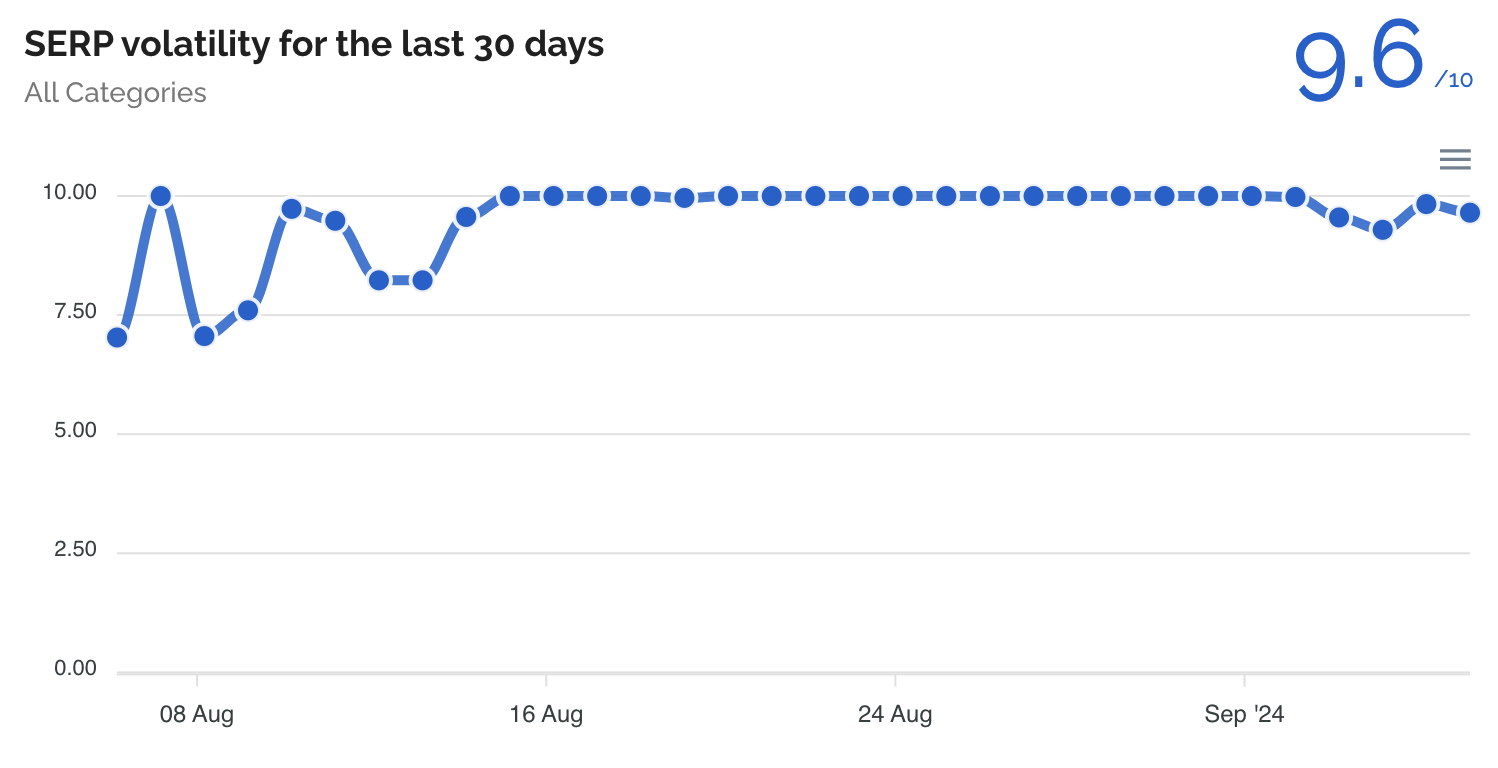Select the All Categories subtitle
Screen dimensions: 1498x768
click(115, 93)
